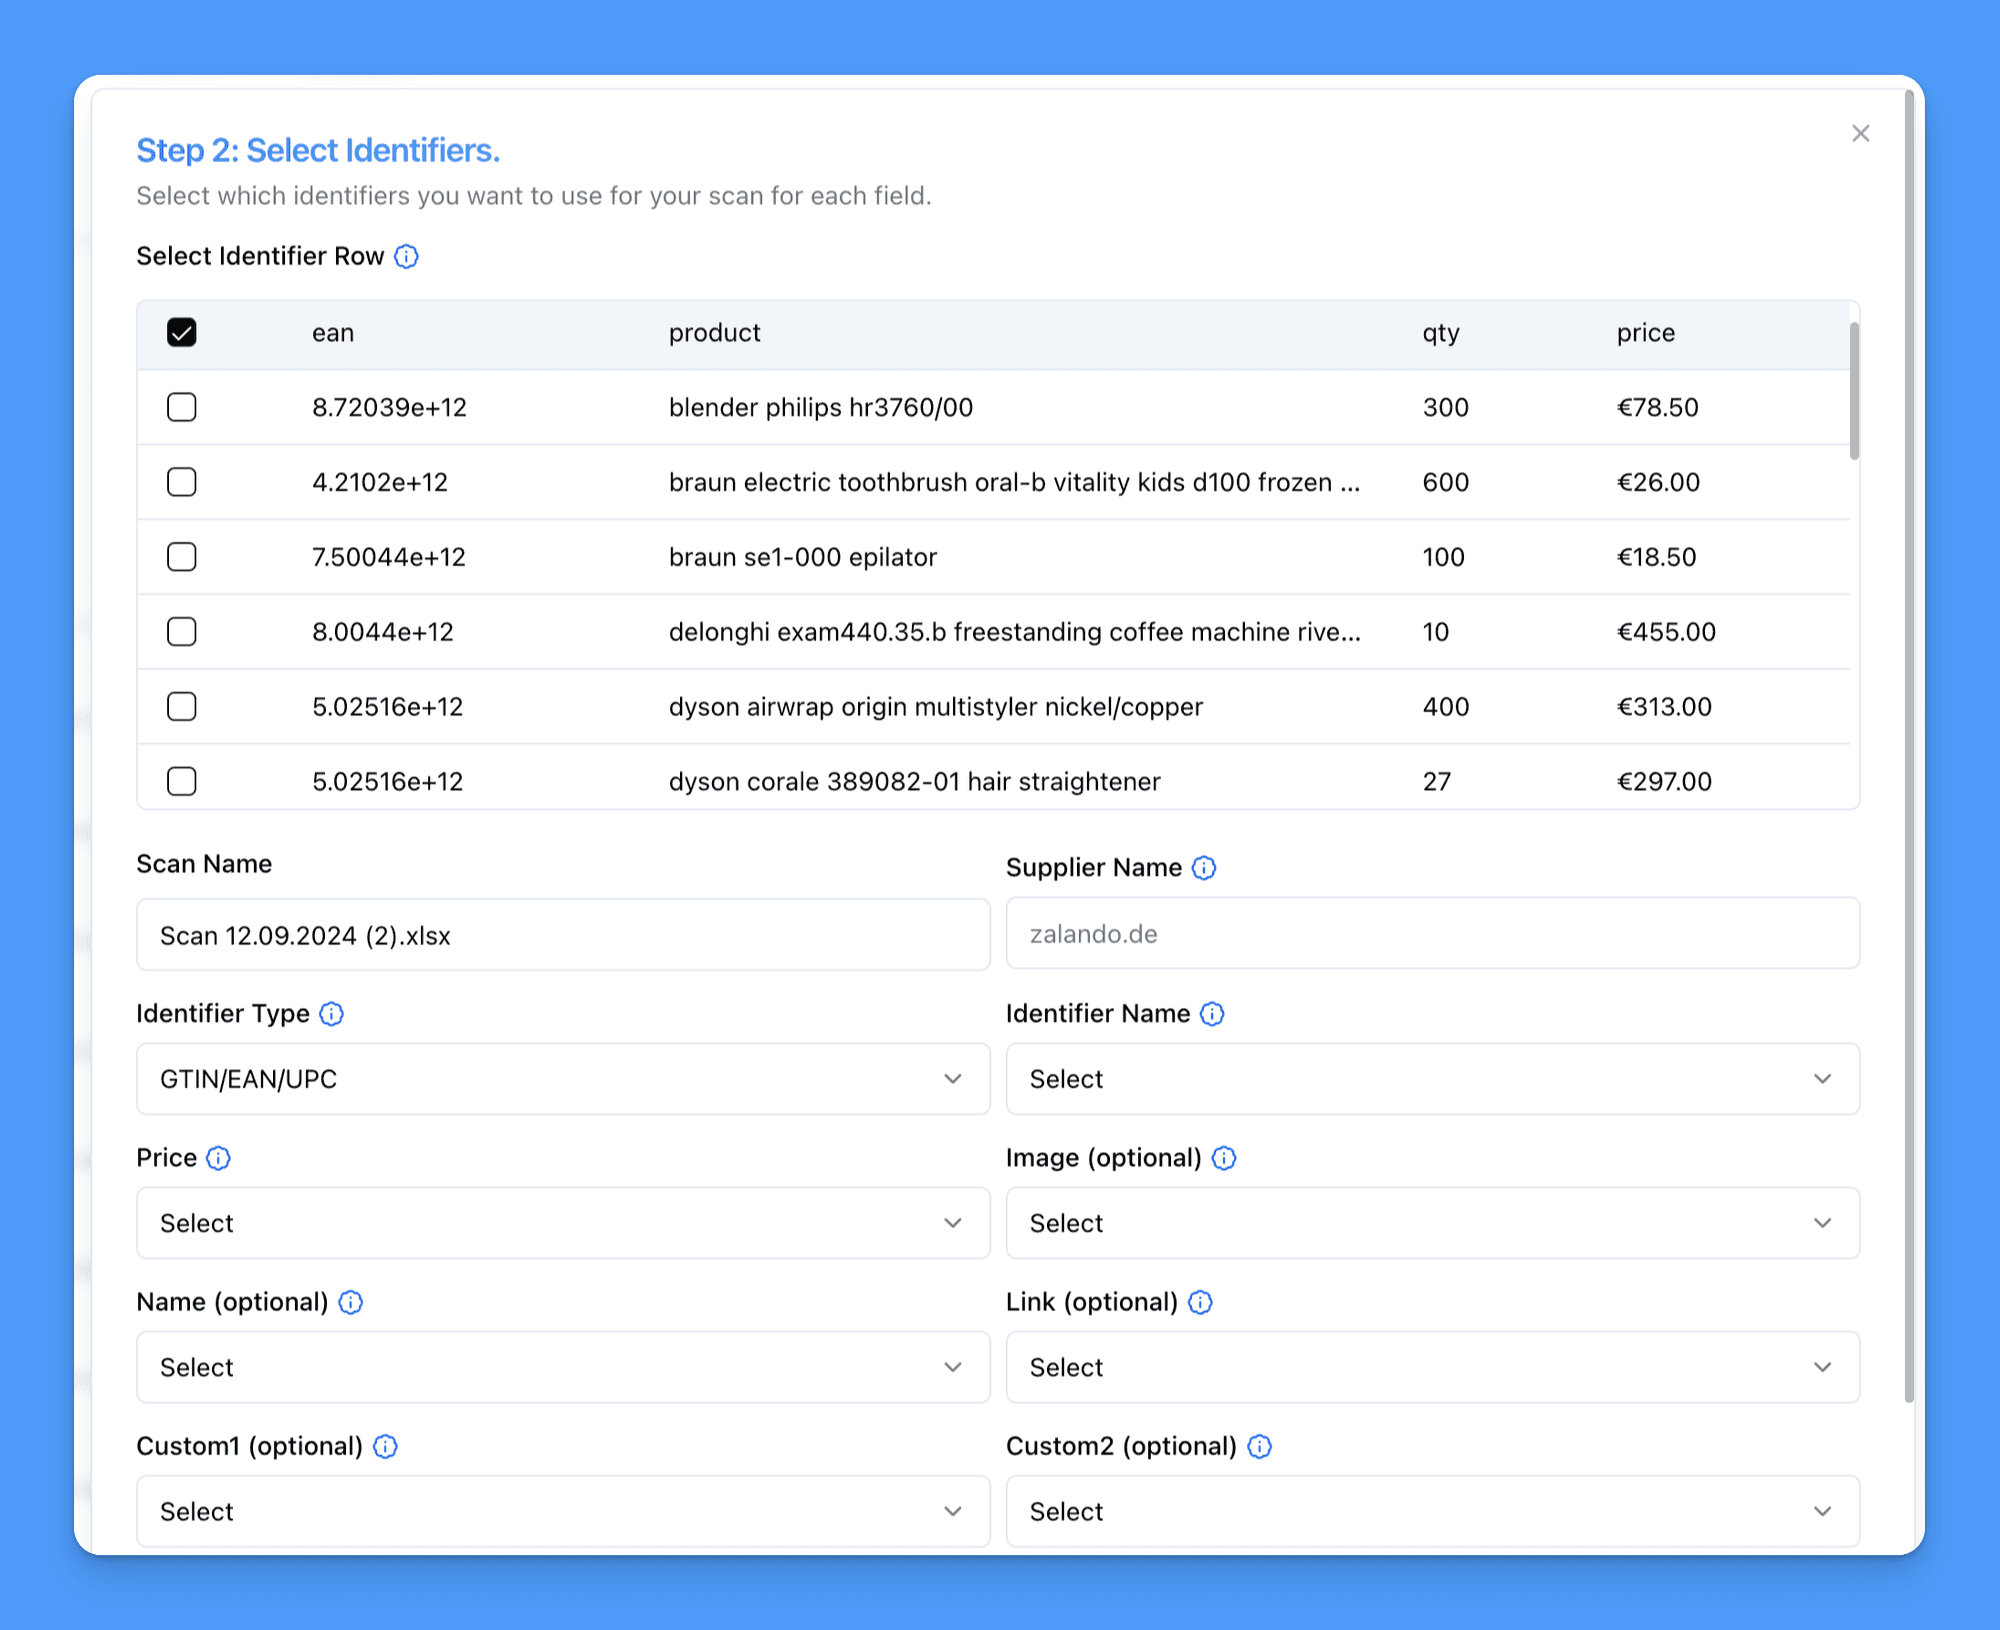Open the Identifier Type dropdown
This screenshot has height=1630, width=2000.
coord(563,1079)
